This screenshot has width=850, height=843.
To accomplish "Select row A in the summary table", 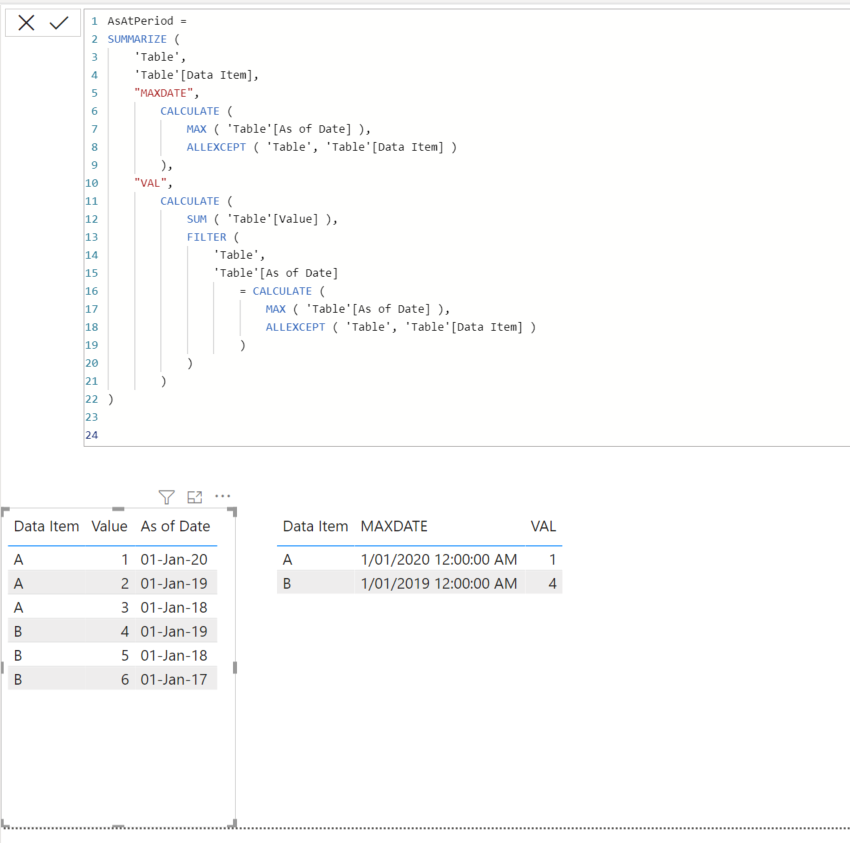I will 420,559.
